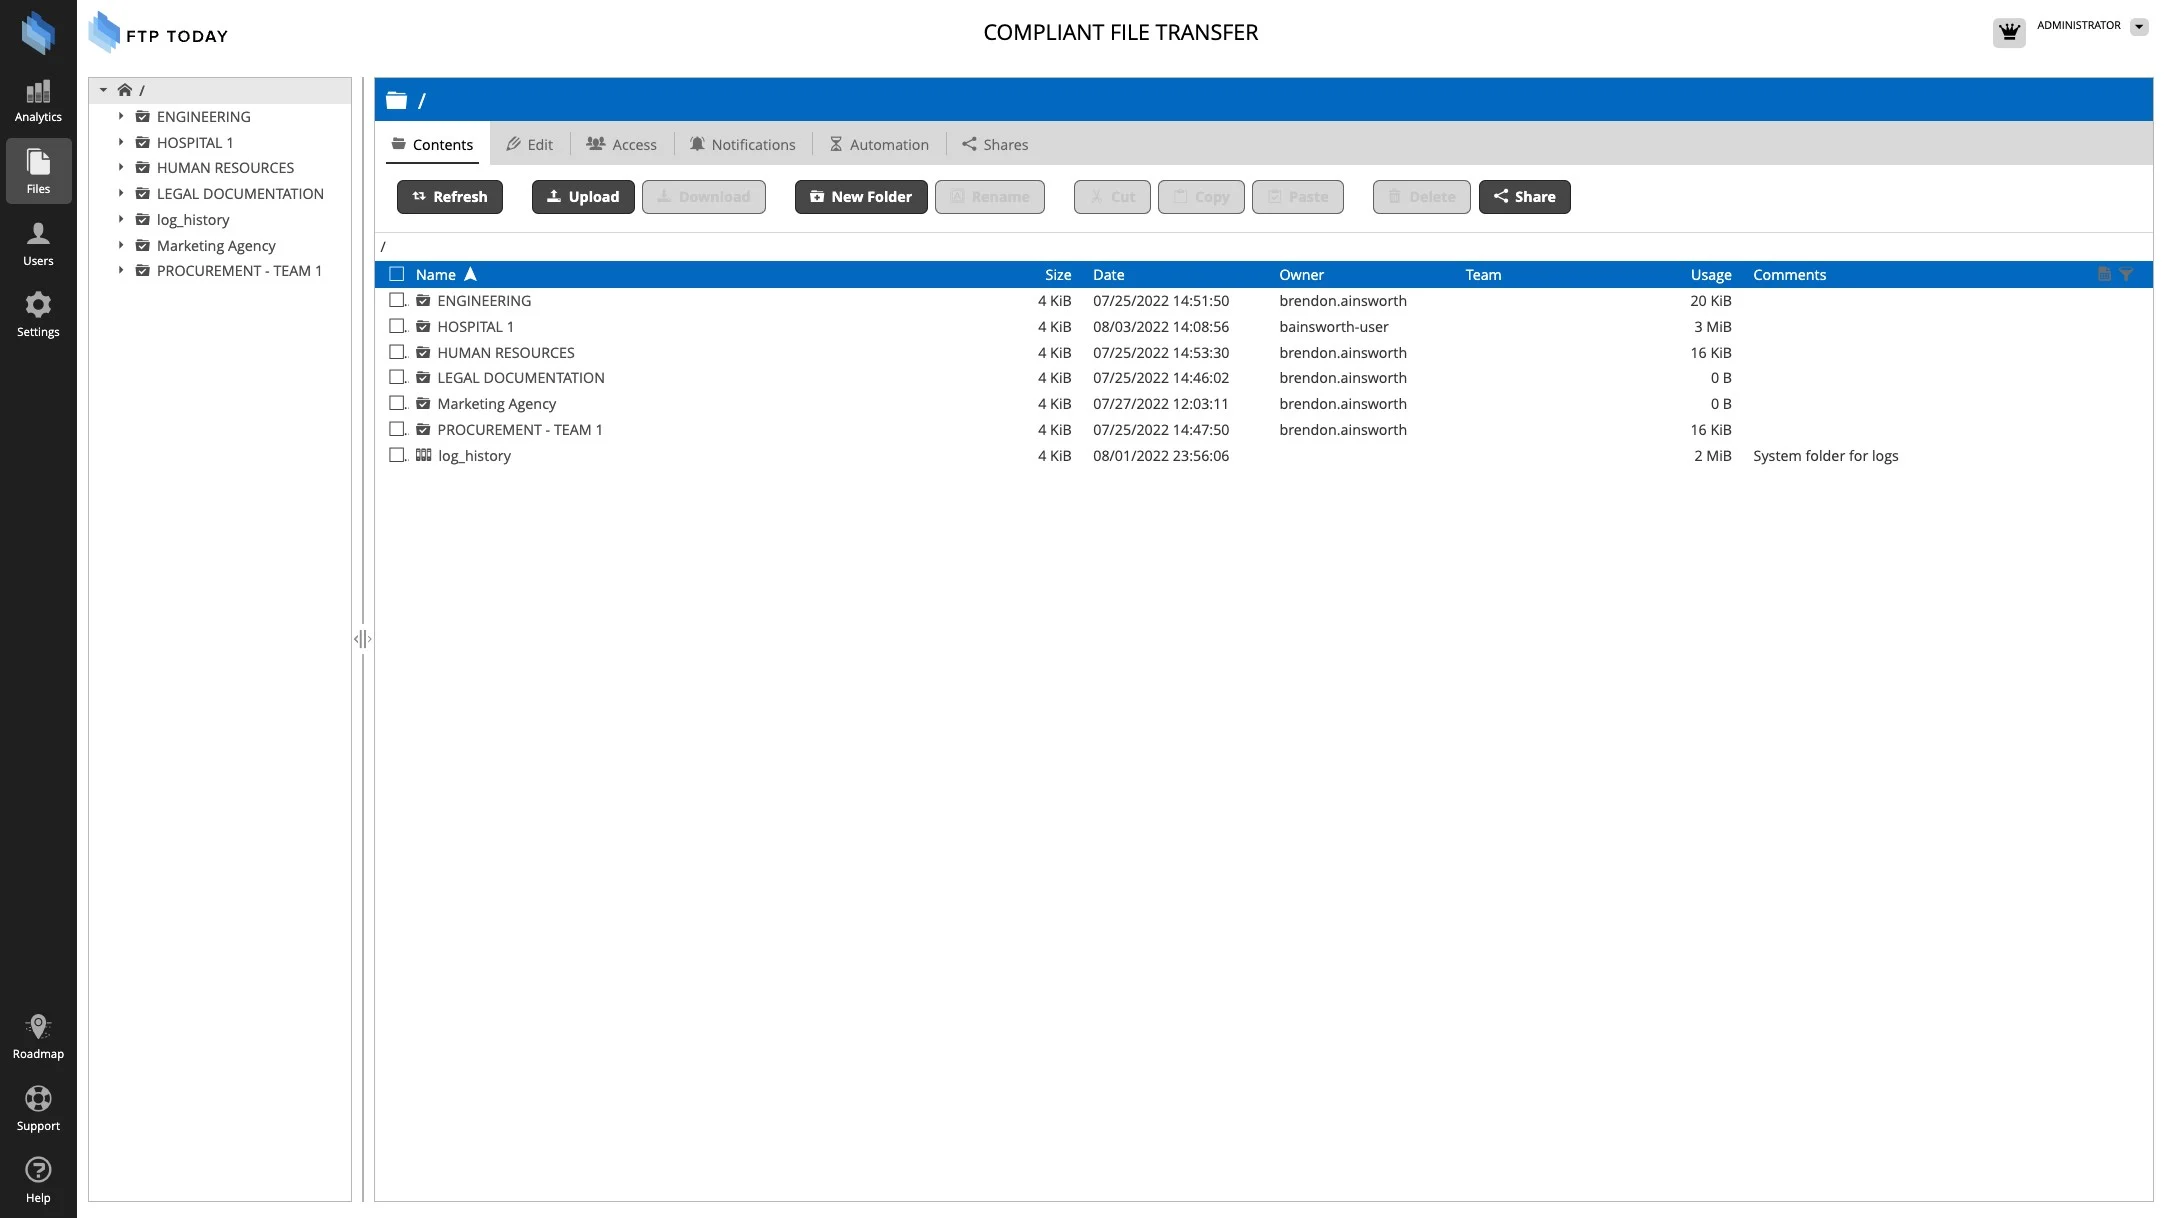Open the ADMINISTRATOR account dropdown arrow
Image resolution: width=2165 pixels, height=1218 pixels.
point(2139,27)
